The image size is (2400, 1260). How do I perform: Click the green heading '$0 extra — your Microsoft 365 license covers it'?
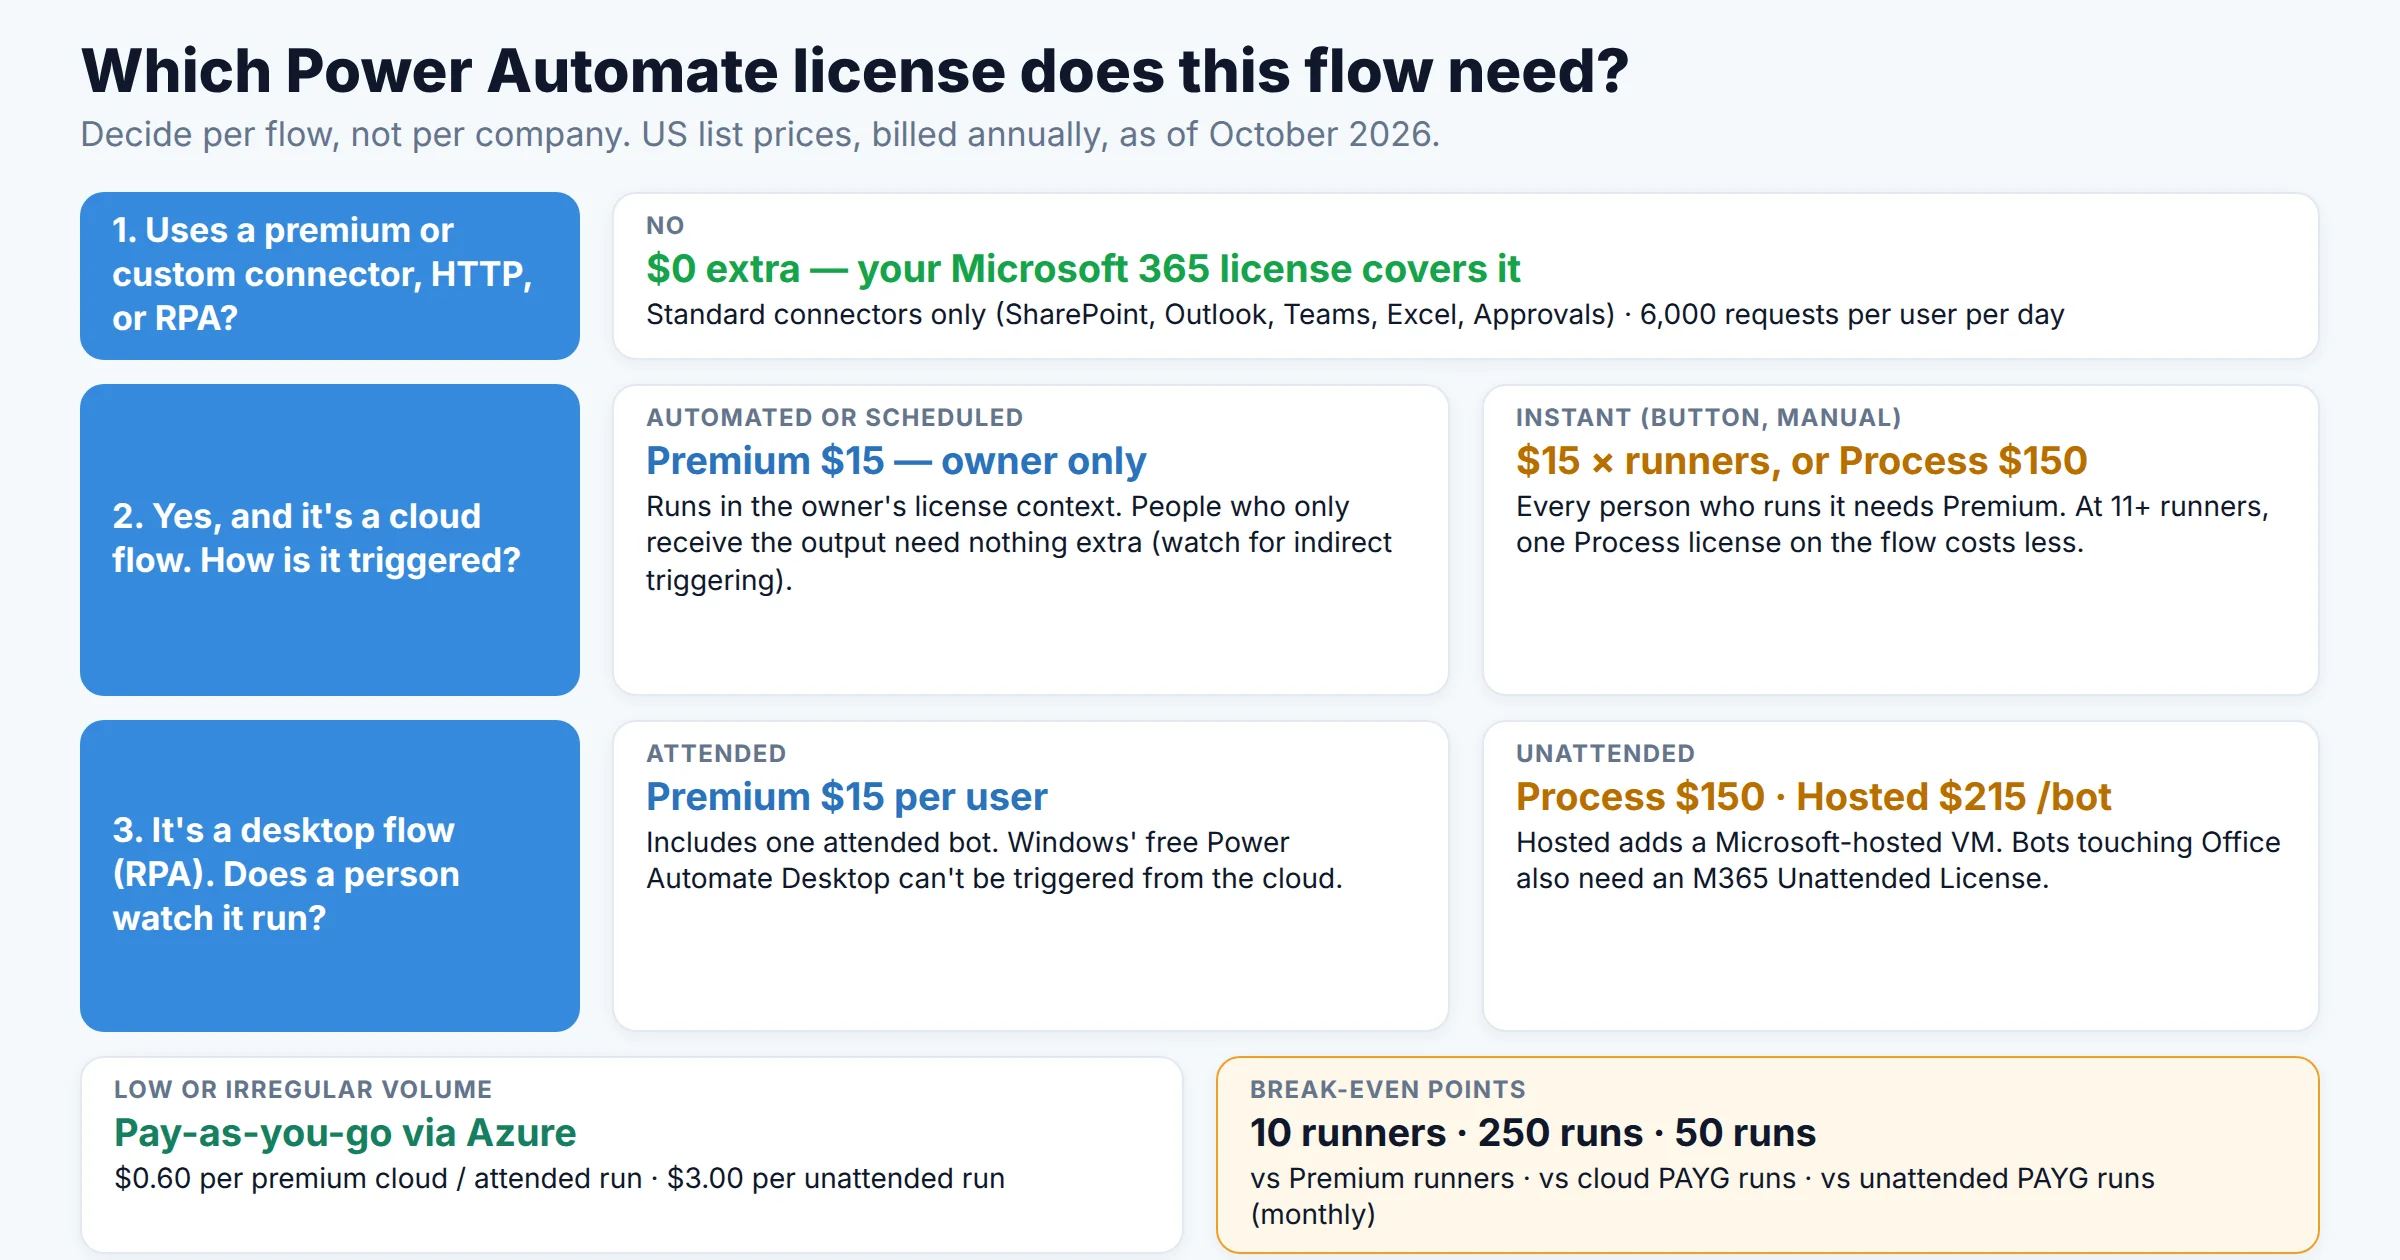(x=1083, y=269)
